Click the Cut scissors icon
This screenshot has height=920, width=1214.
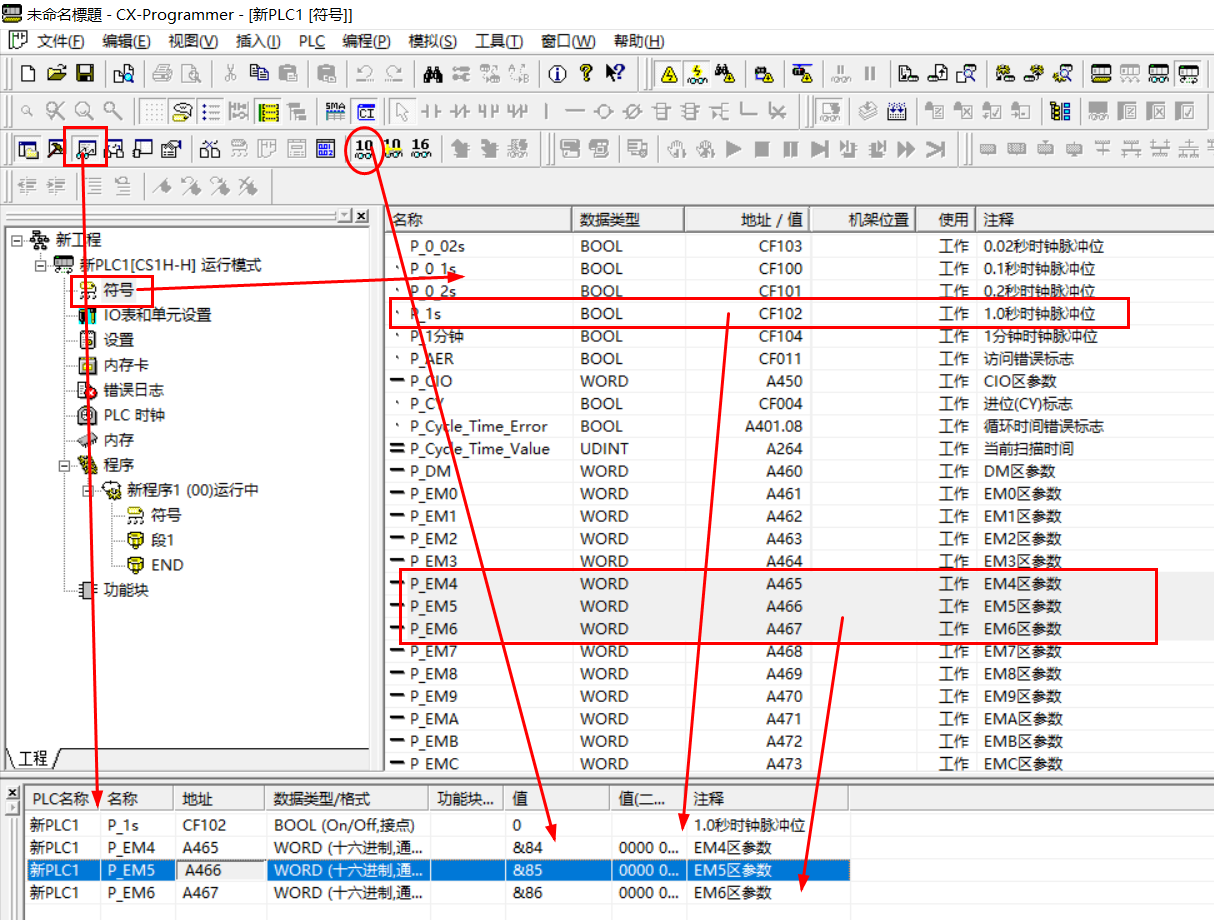click(231, 73)
